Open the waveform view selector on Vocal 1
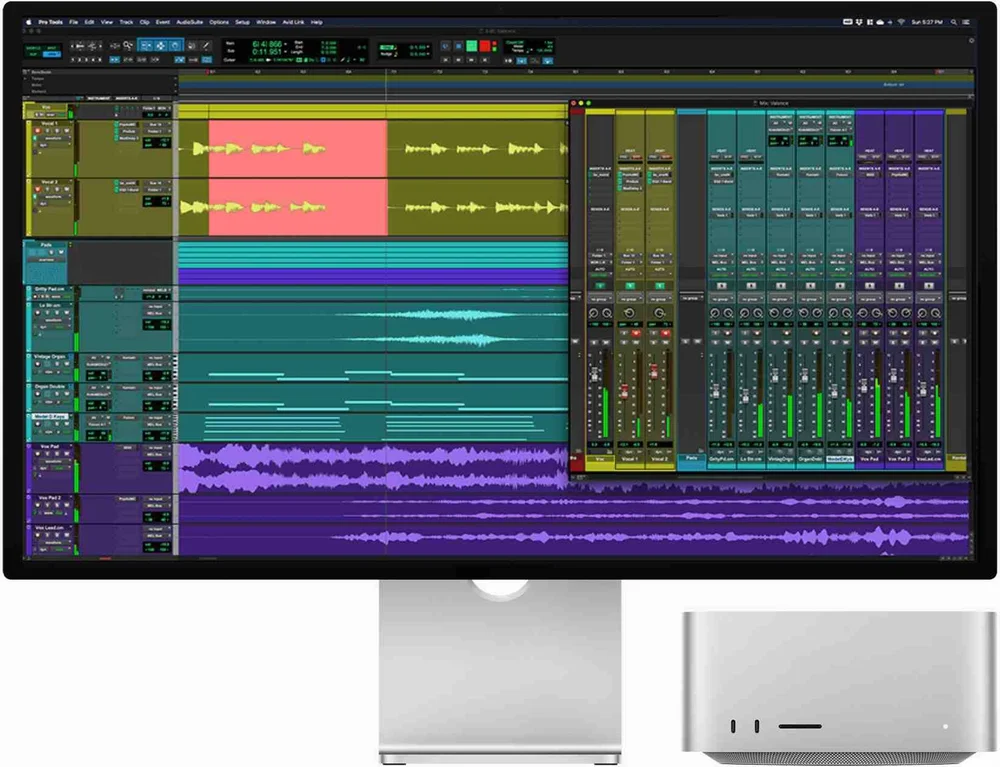Image resolution: width=1000 pixels, height=767 pixels. tap(53, 138)
